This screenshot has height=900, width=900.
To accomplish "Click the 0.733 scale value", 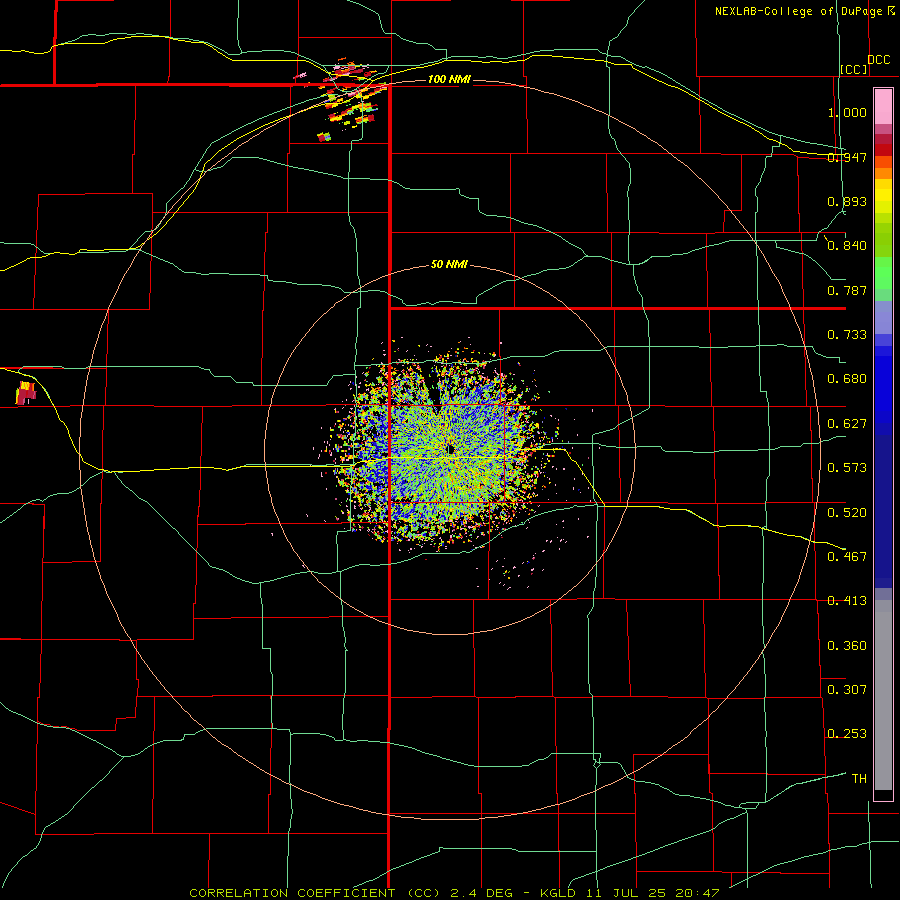I will 847,335.
